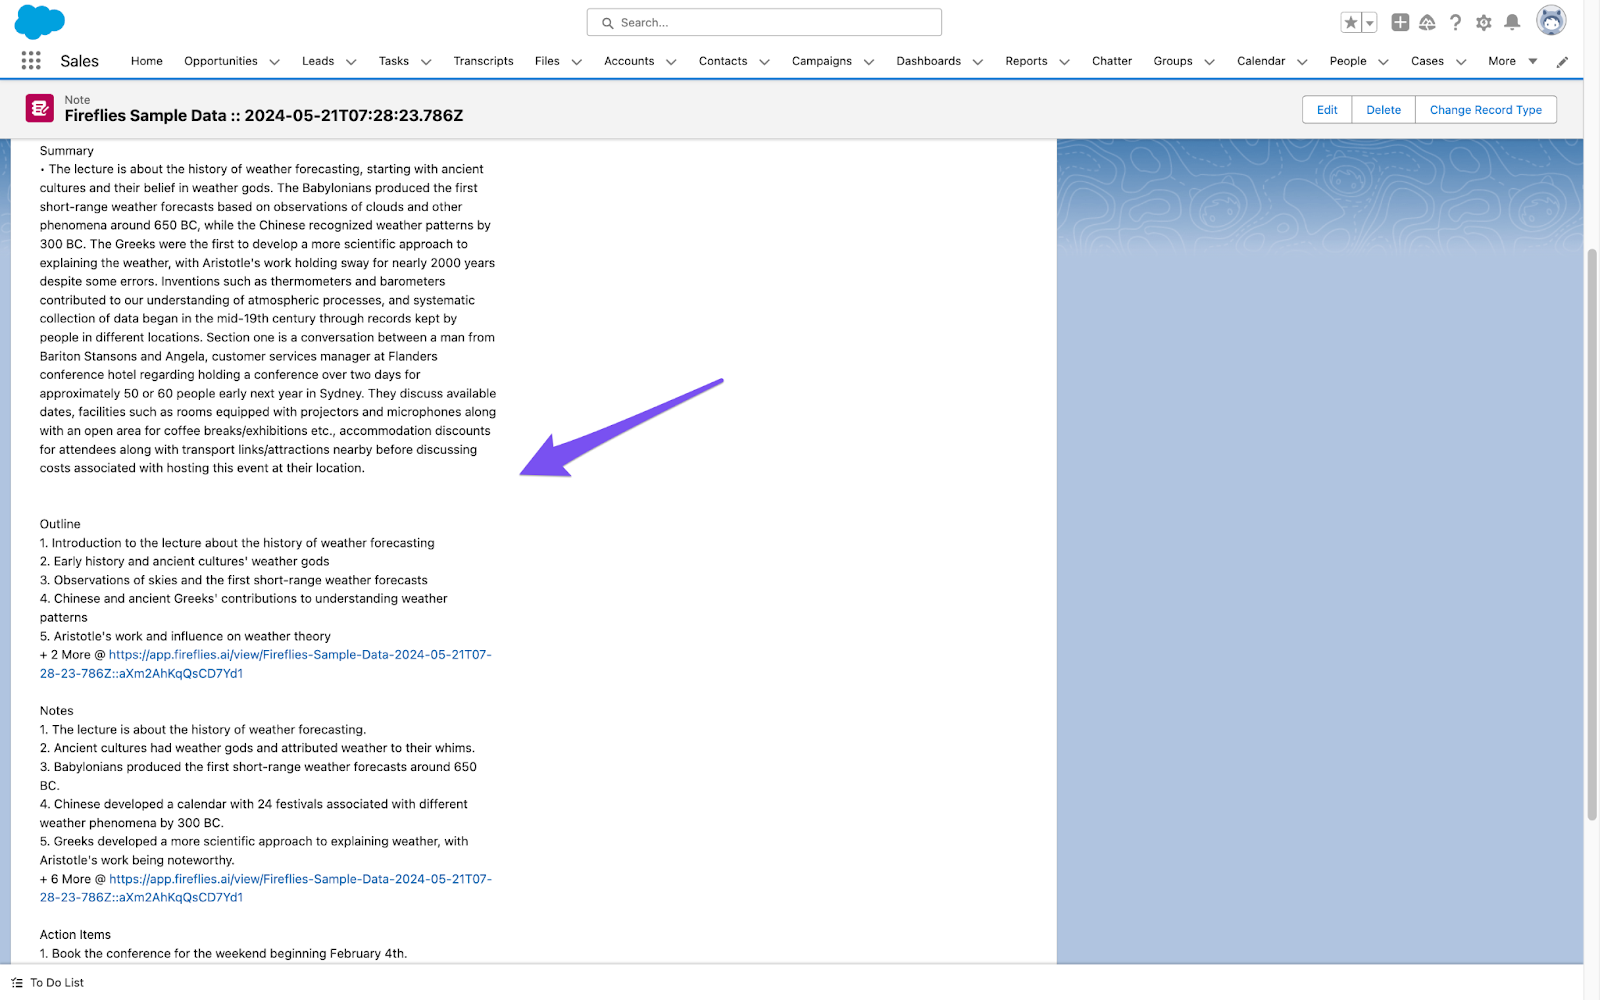Open the Tasks tab
This screenshot has height=1000, width=1600.
(x=394, y=61)
